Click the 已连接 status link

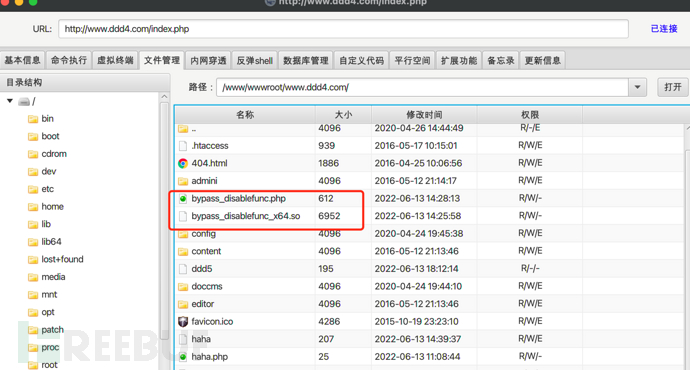click(x=664, y=29)
